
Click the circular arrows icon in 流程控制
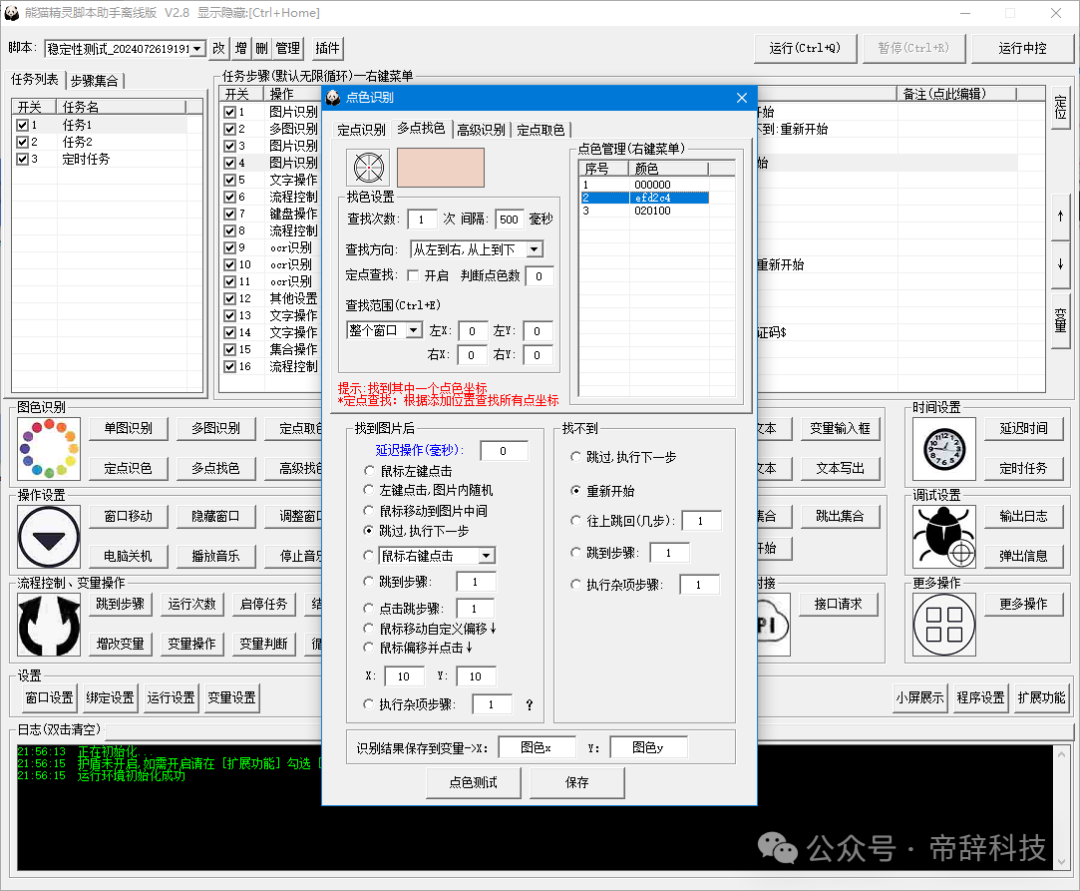tap(48, 624)
